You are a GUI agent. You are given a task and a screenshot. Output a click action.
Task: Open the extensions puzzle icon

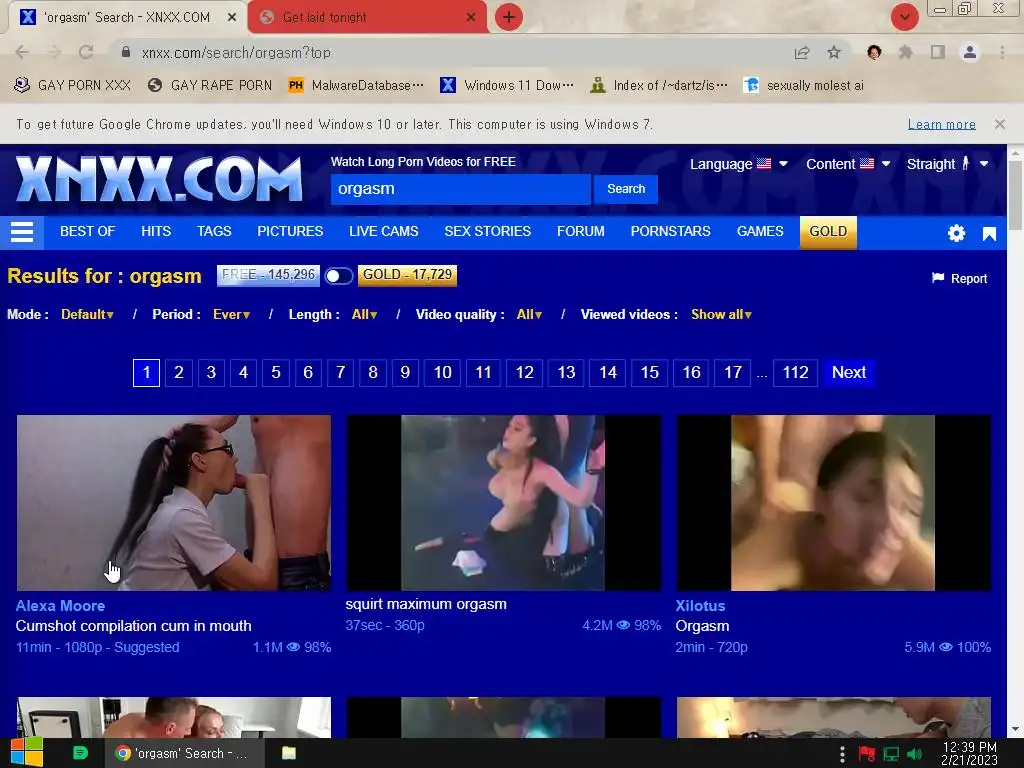coord(905,52)
